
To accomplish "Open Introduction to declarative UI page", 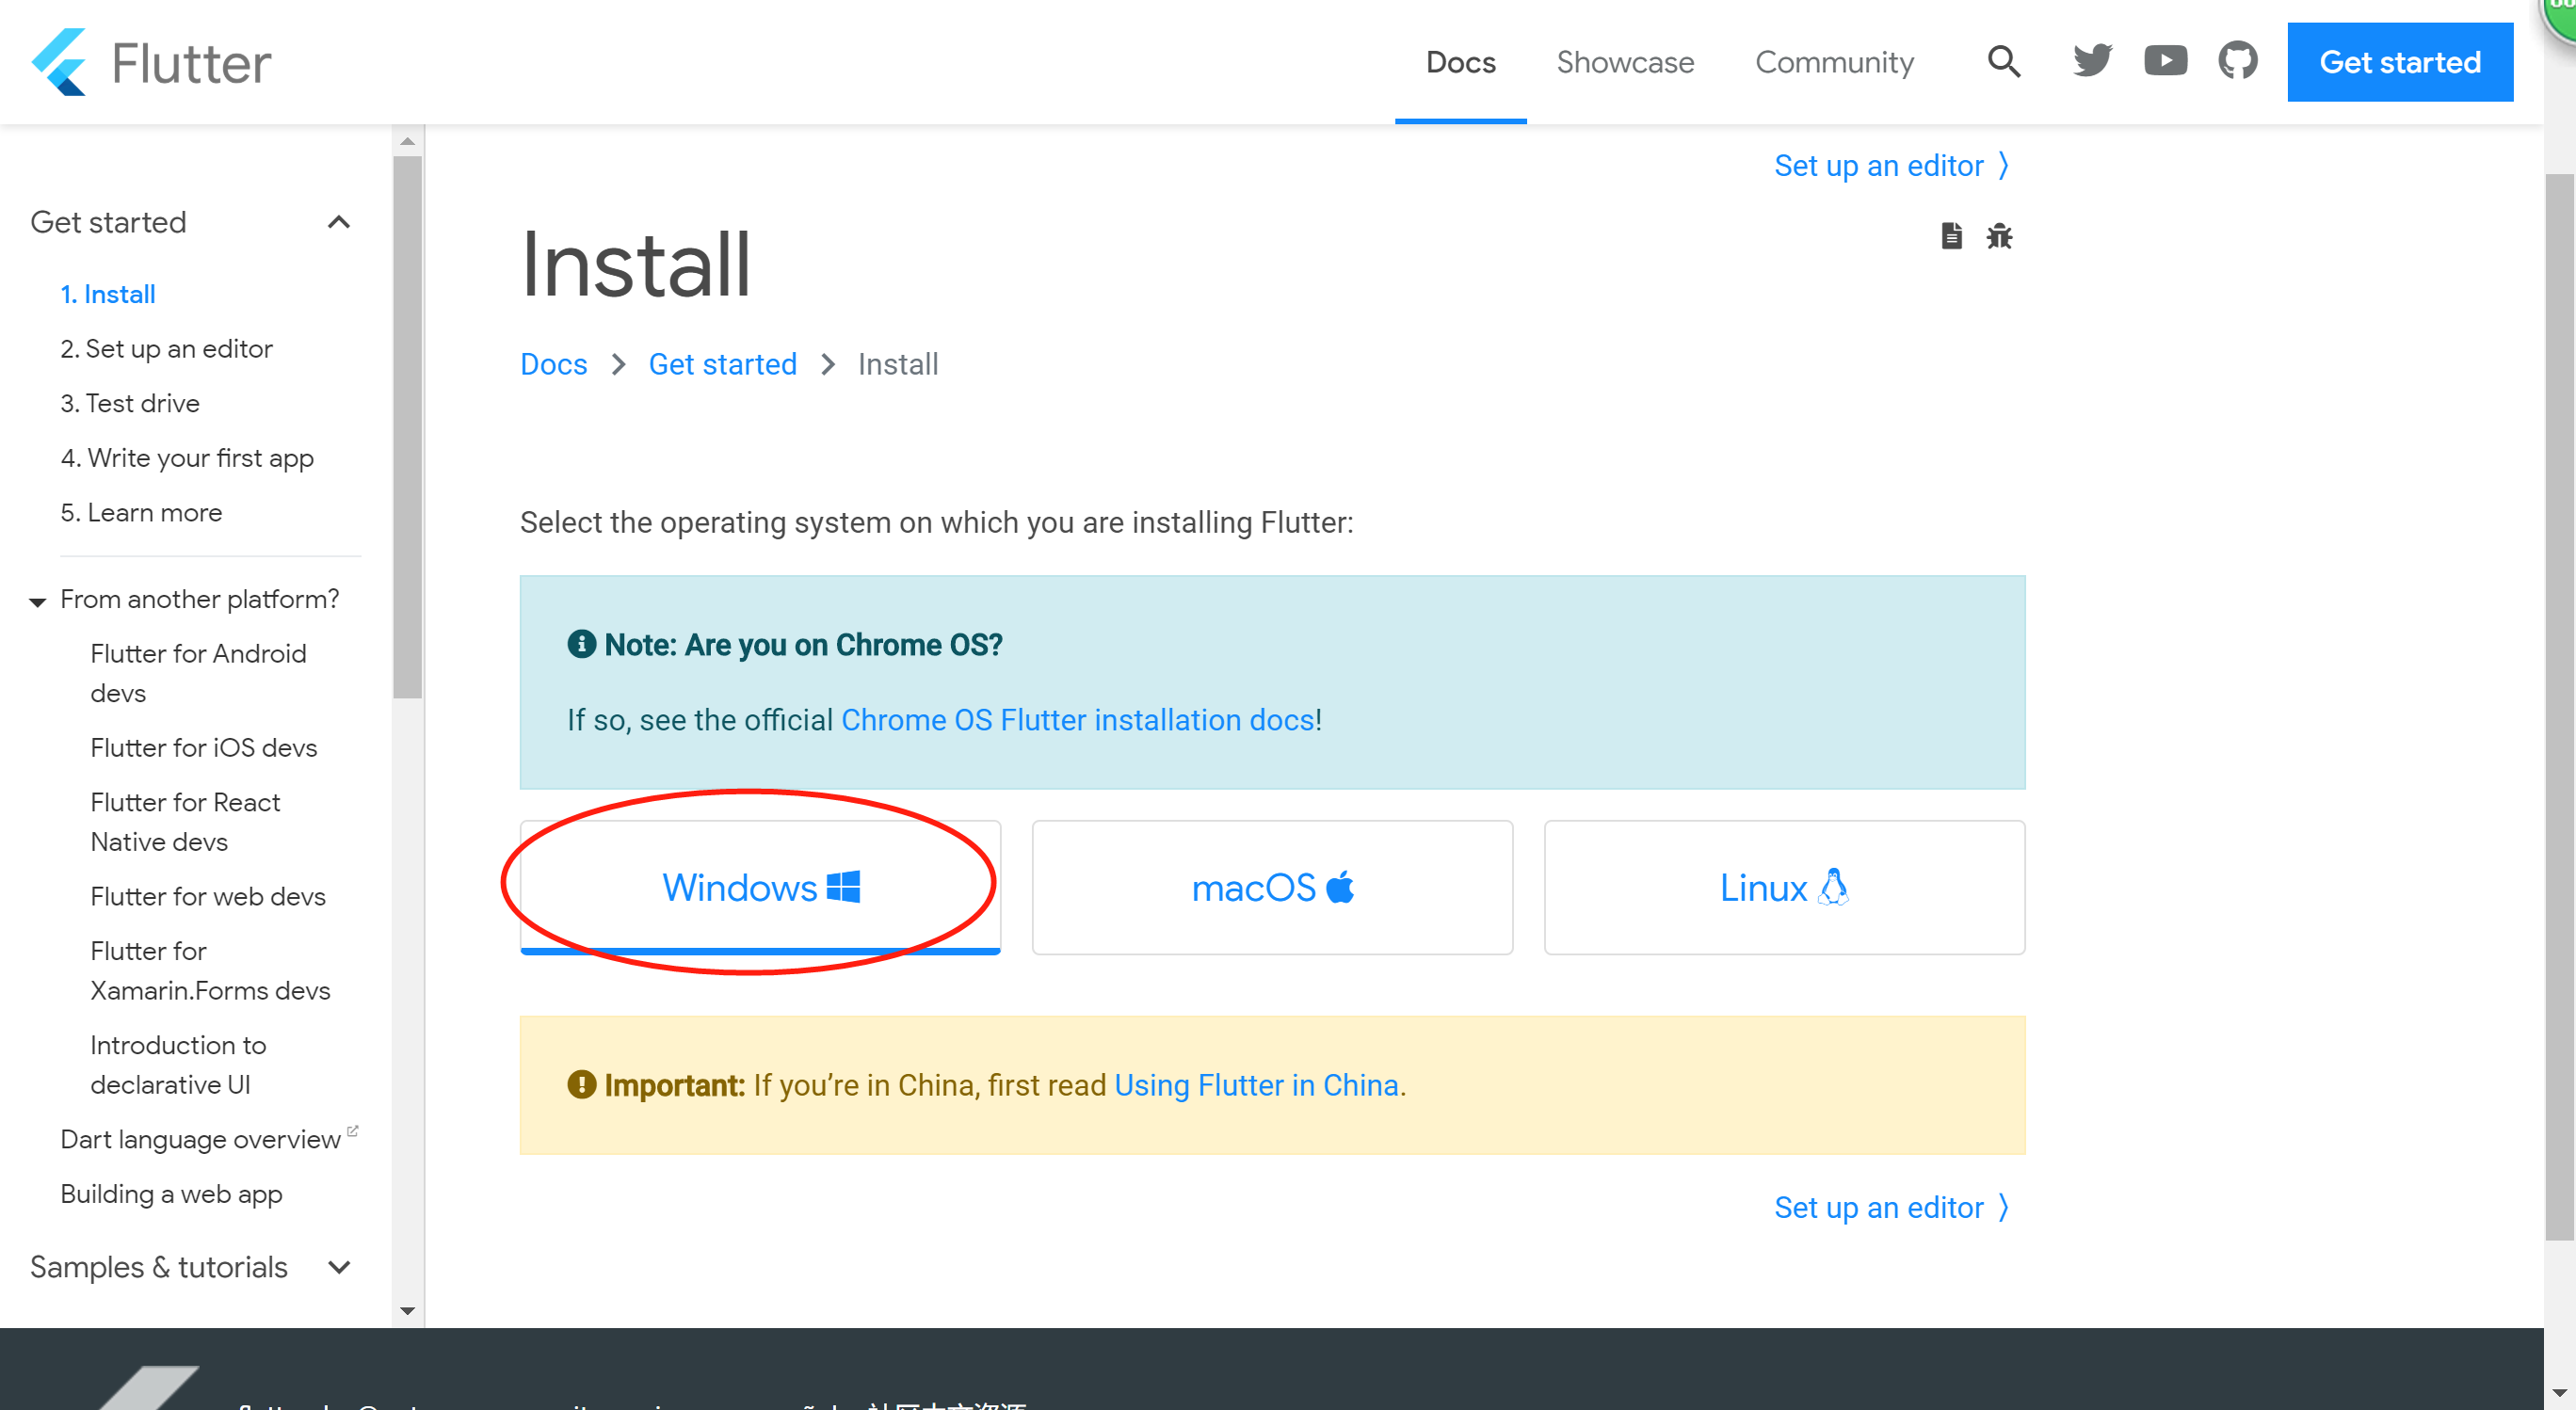I will [x=178, y=1065].
